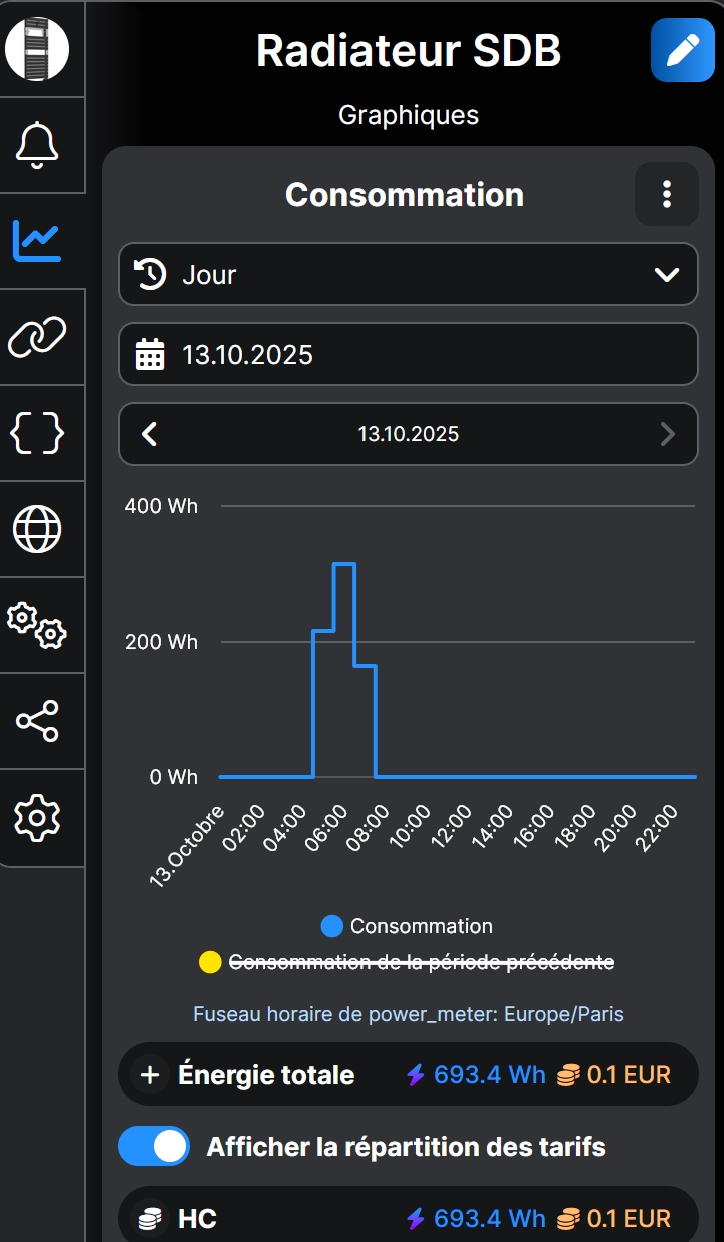Click the globe icon in sidebar
The image size is (724, 1242).
click(38, 529)
